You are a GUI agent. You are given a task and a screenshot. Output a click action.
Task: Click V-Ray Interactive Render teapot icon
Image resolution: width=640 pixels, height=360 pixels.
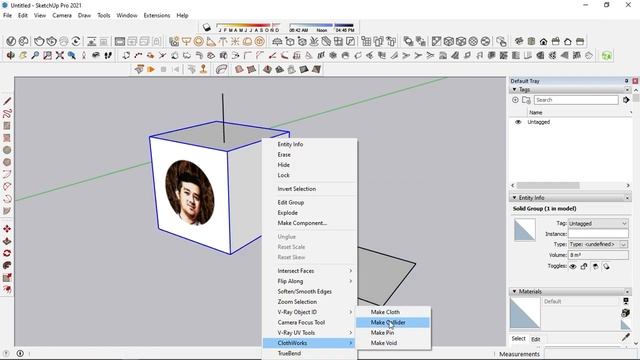(51, 41)
